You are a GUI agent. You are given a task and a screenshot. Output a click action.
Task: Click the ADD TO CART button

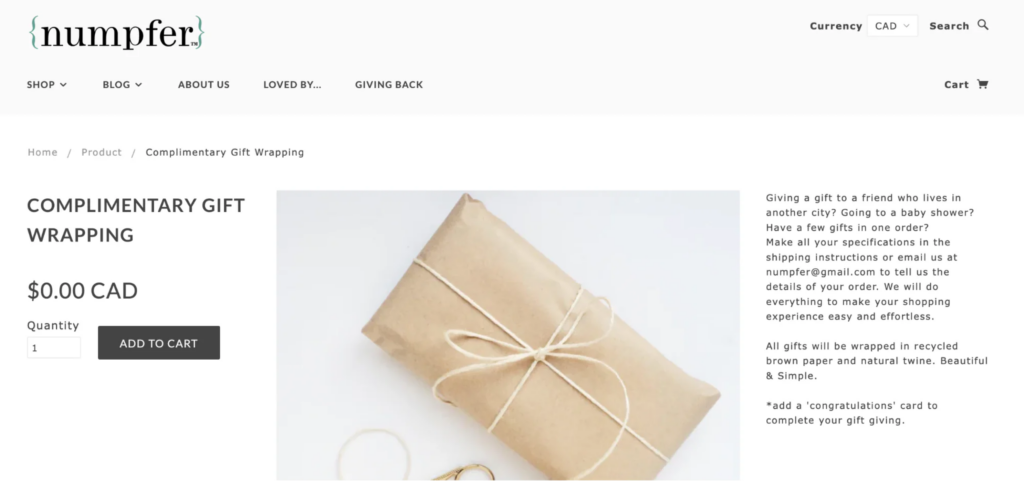[159, 343]
